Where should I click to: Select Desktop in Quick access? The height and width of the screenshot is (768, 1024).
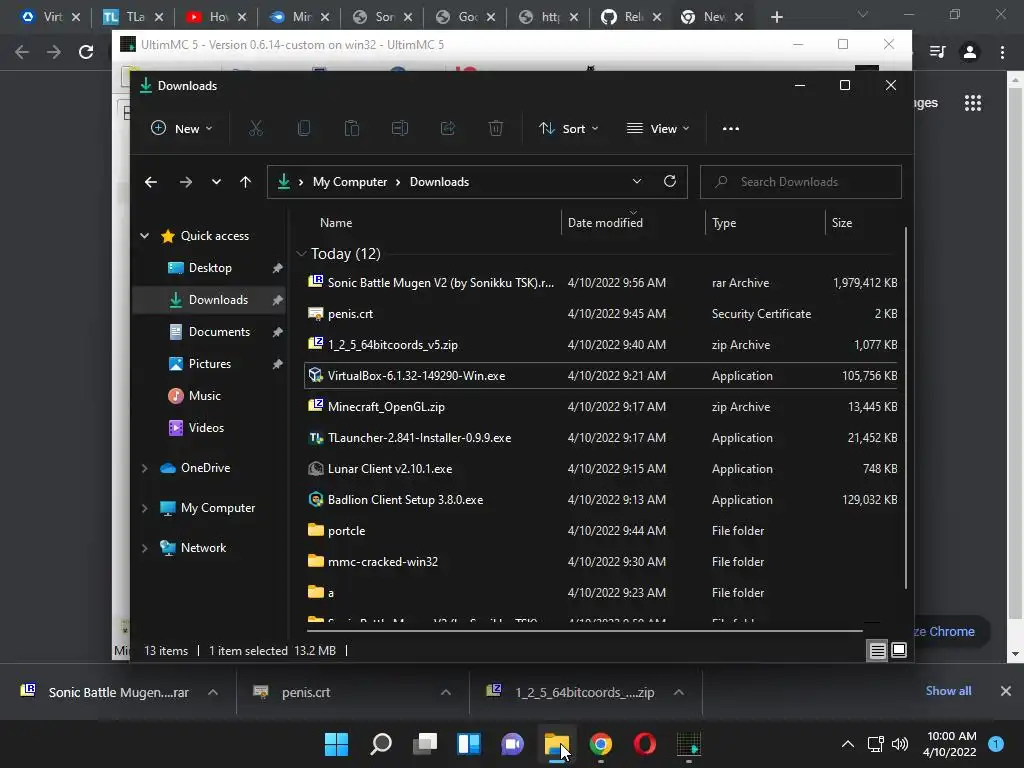(209, 268)
